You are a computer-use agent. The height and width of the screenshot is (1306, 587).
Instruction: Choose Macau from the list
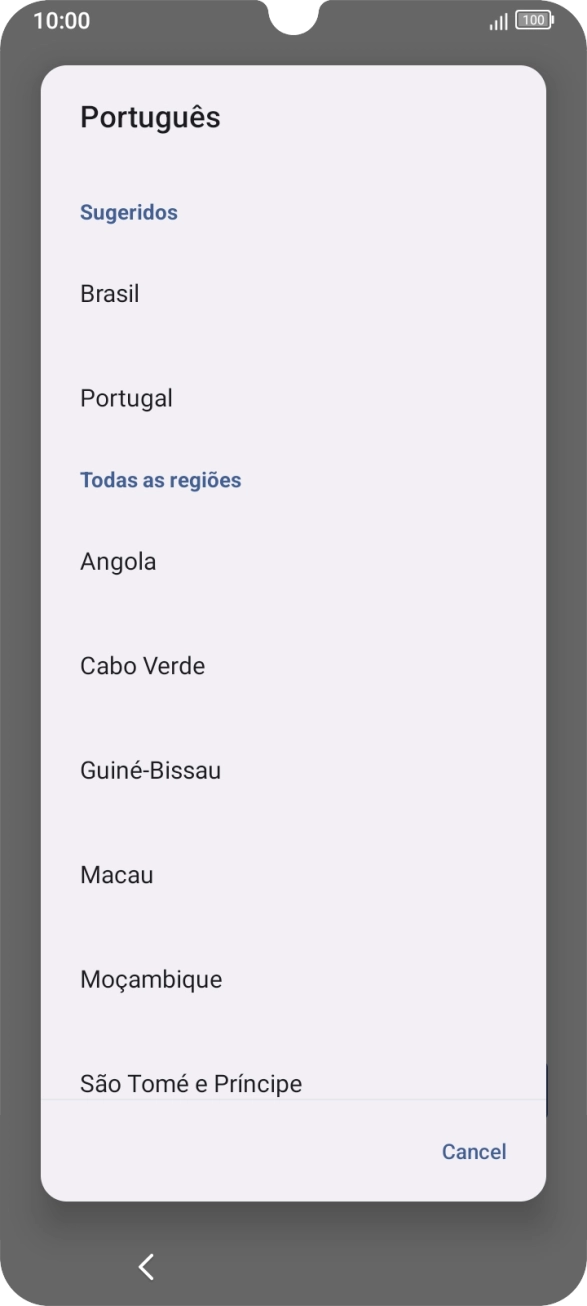tap(116, 874)
